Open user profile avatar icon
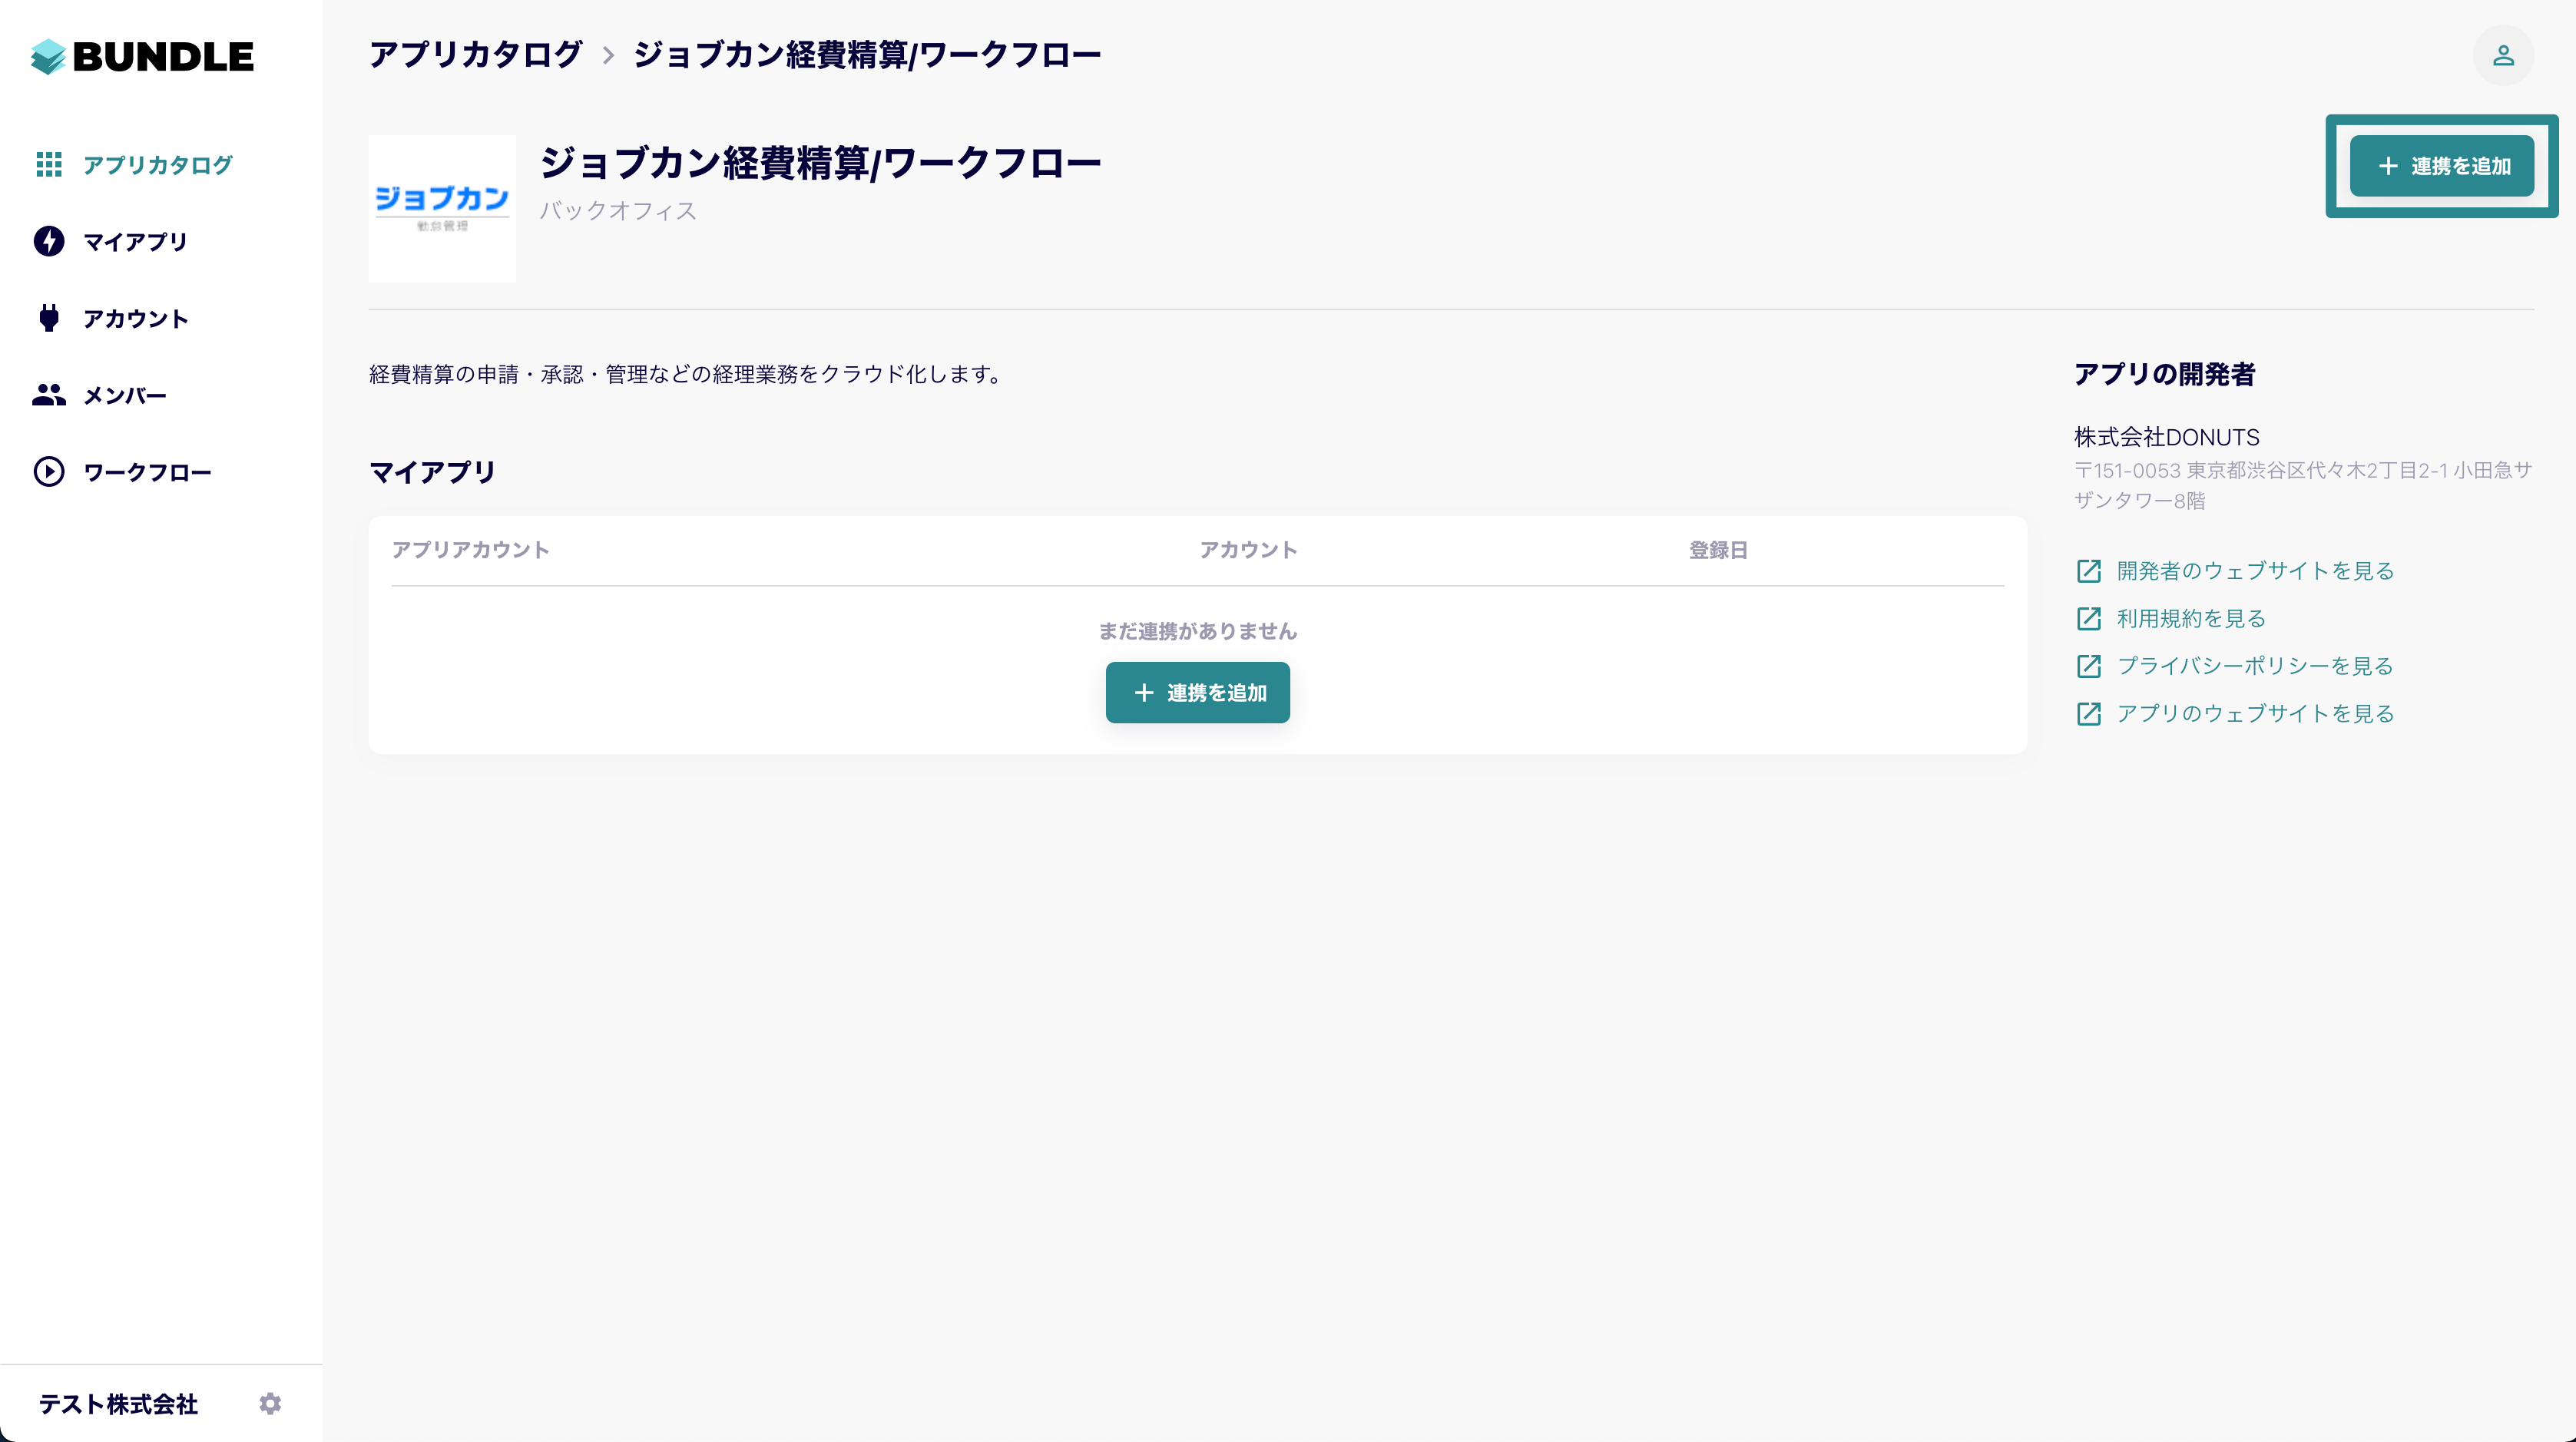The width and height of the screenshot is (2576, 1442). click(2503, 55)
